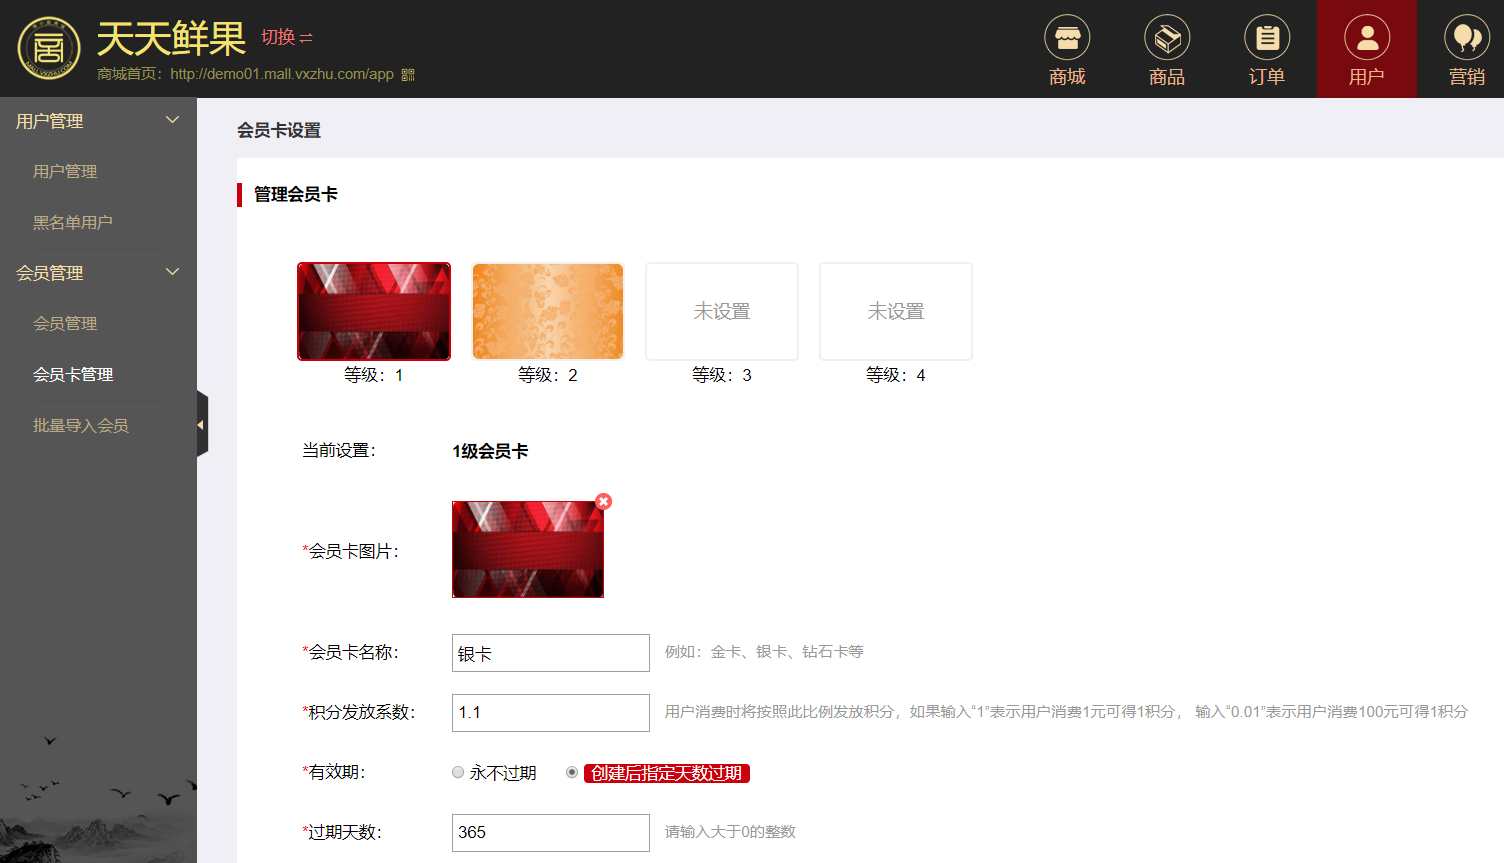This screenshot has width=1504, height=863.
Task: Collapse the sidebar with the arrow handle
Action: point(202,425)
